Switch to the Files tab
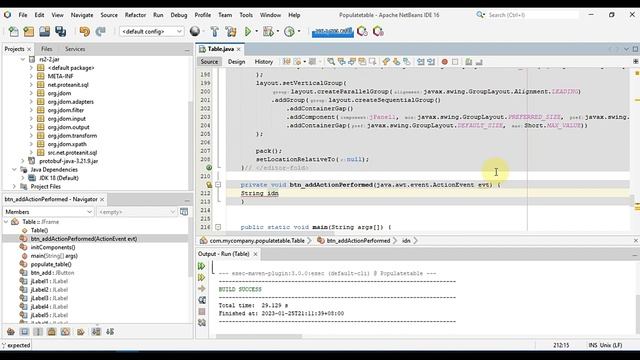The height and width of the screenshot is (360, 640). tap(47, 49)
